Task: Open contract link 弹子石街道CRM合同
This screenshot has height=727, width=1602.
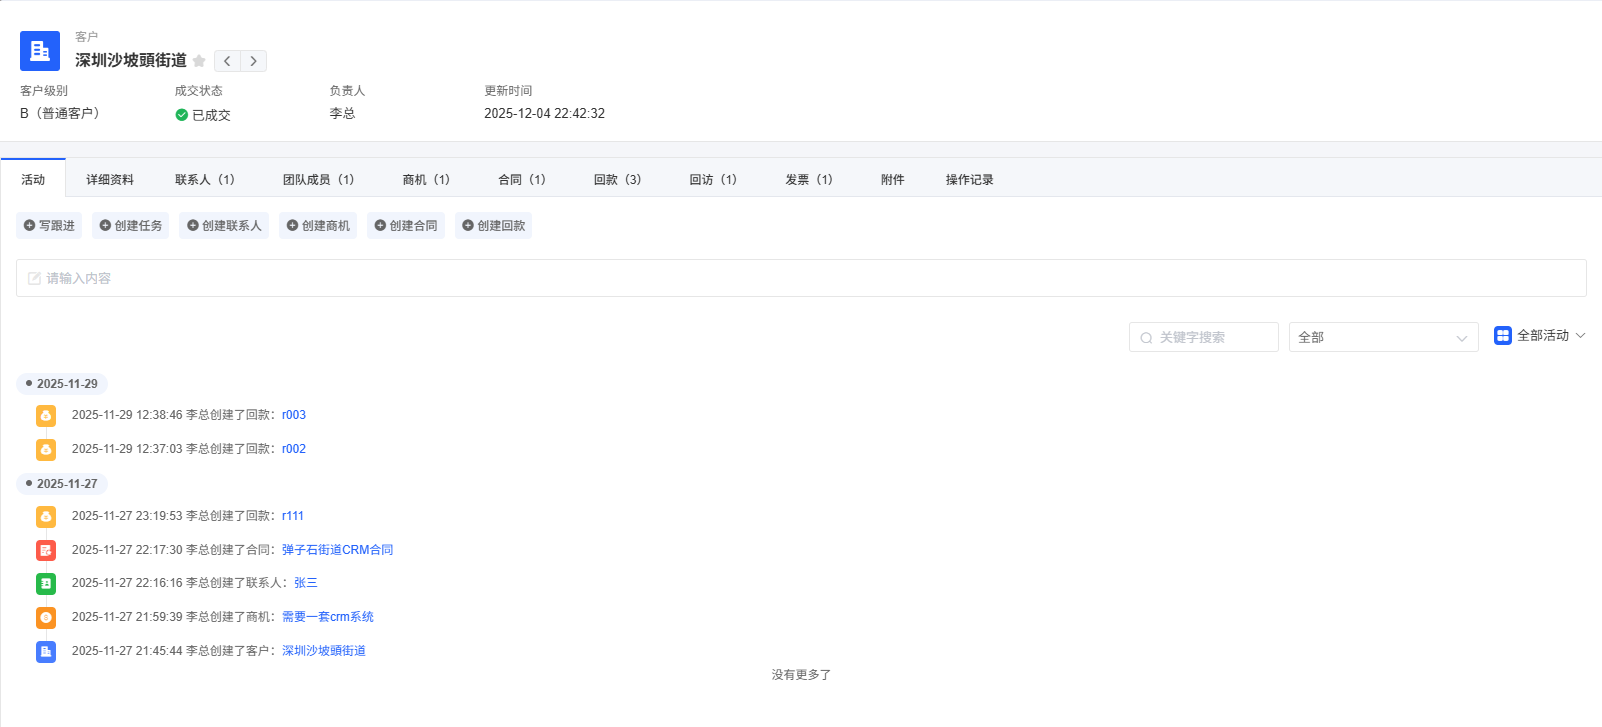Action: coord(338,550)
